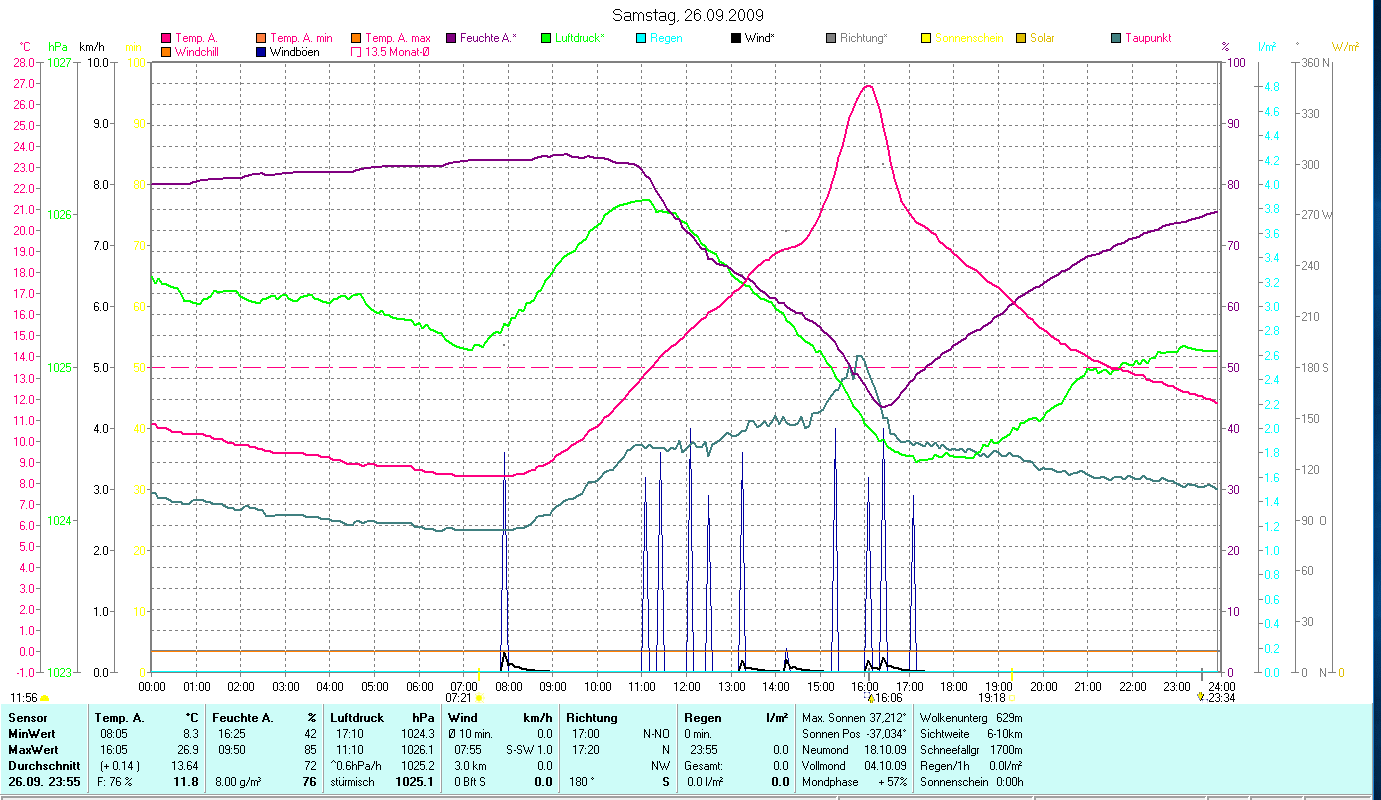Click the maximum pressure value 1026.1
Image resolution: width=1381 pixels, height=800 pixels.
pos(417,750)
